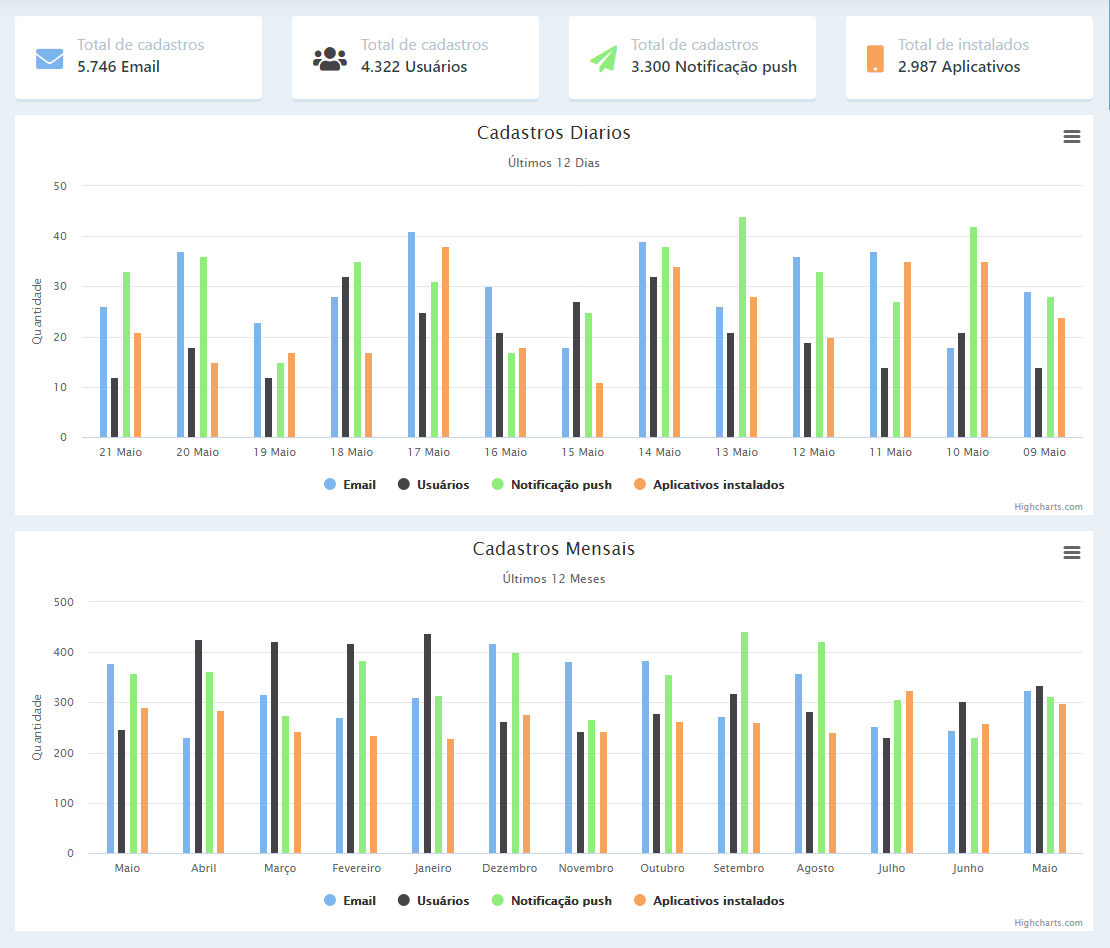Select the 5.746 Email total card

[138, 57]
